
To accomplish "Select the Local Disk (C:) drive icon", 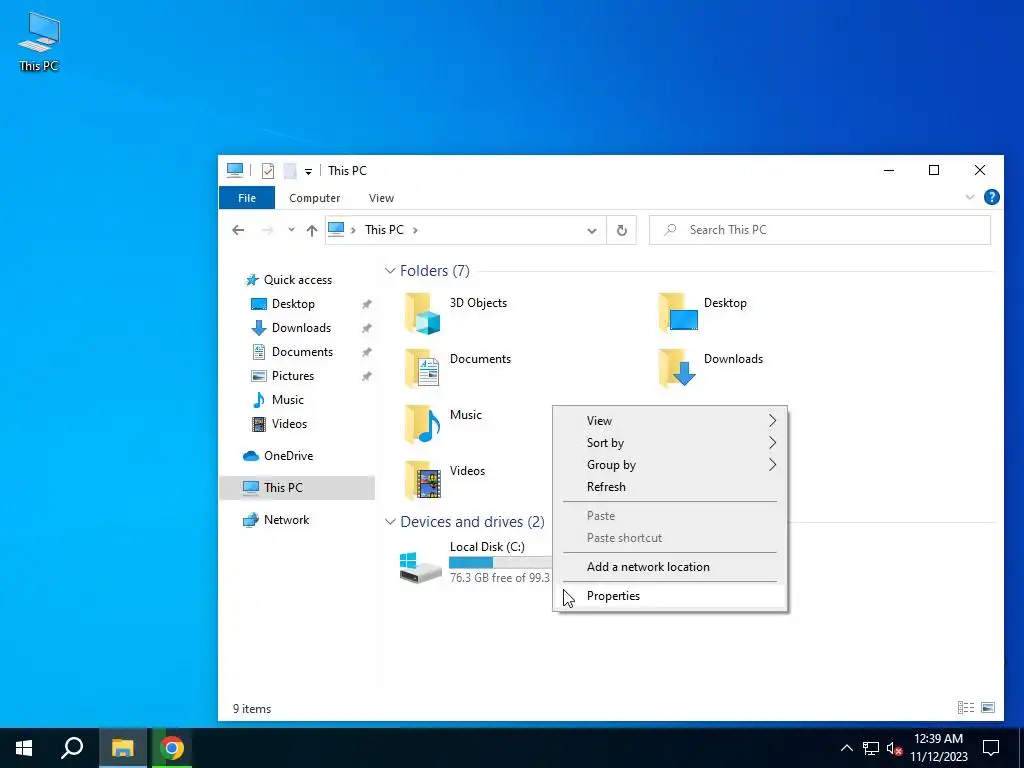I will coord(420,567).
